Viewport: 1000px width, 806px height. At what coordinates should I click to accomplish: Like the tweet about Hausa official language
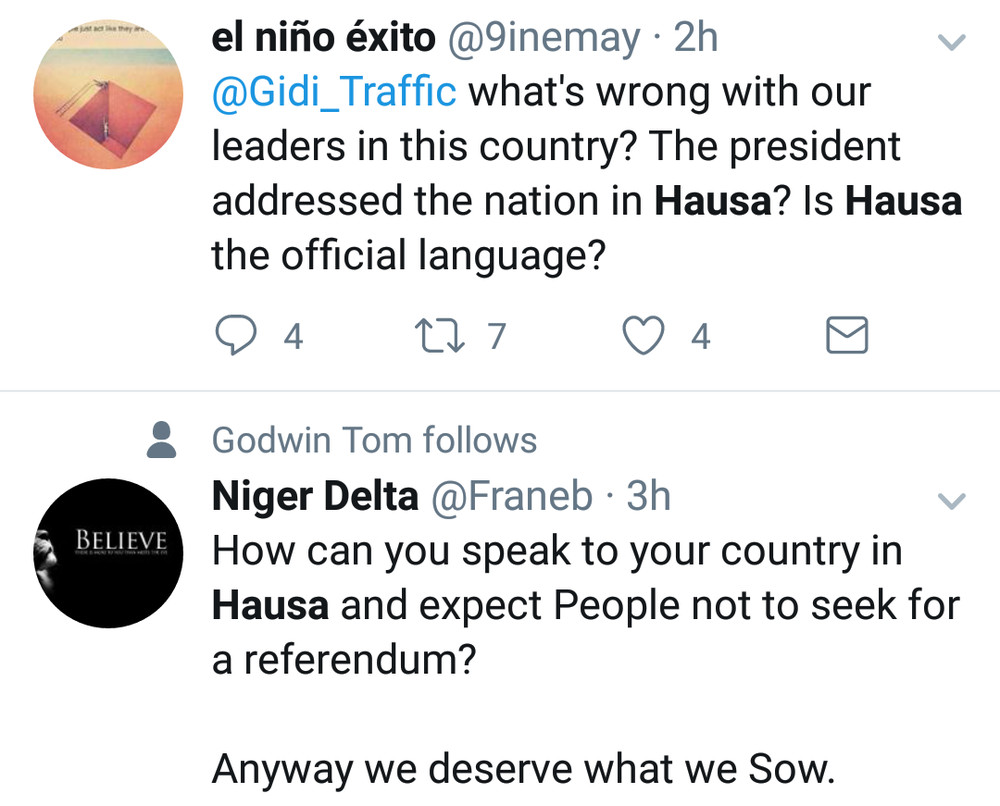click(643, 335)
